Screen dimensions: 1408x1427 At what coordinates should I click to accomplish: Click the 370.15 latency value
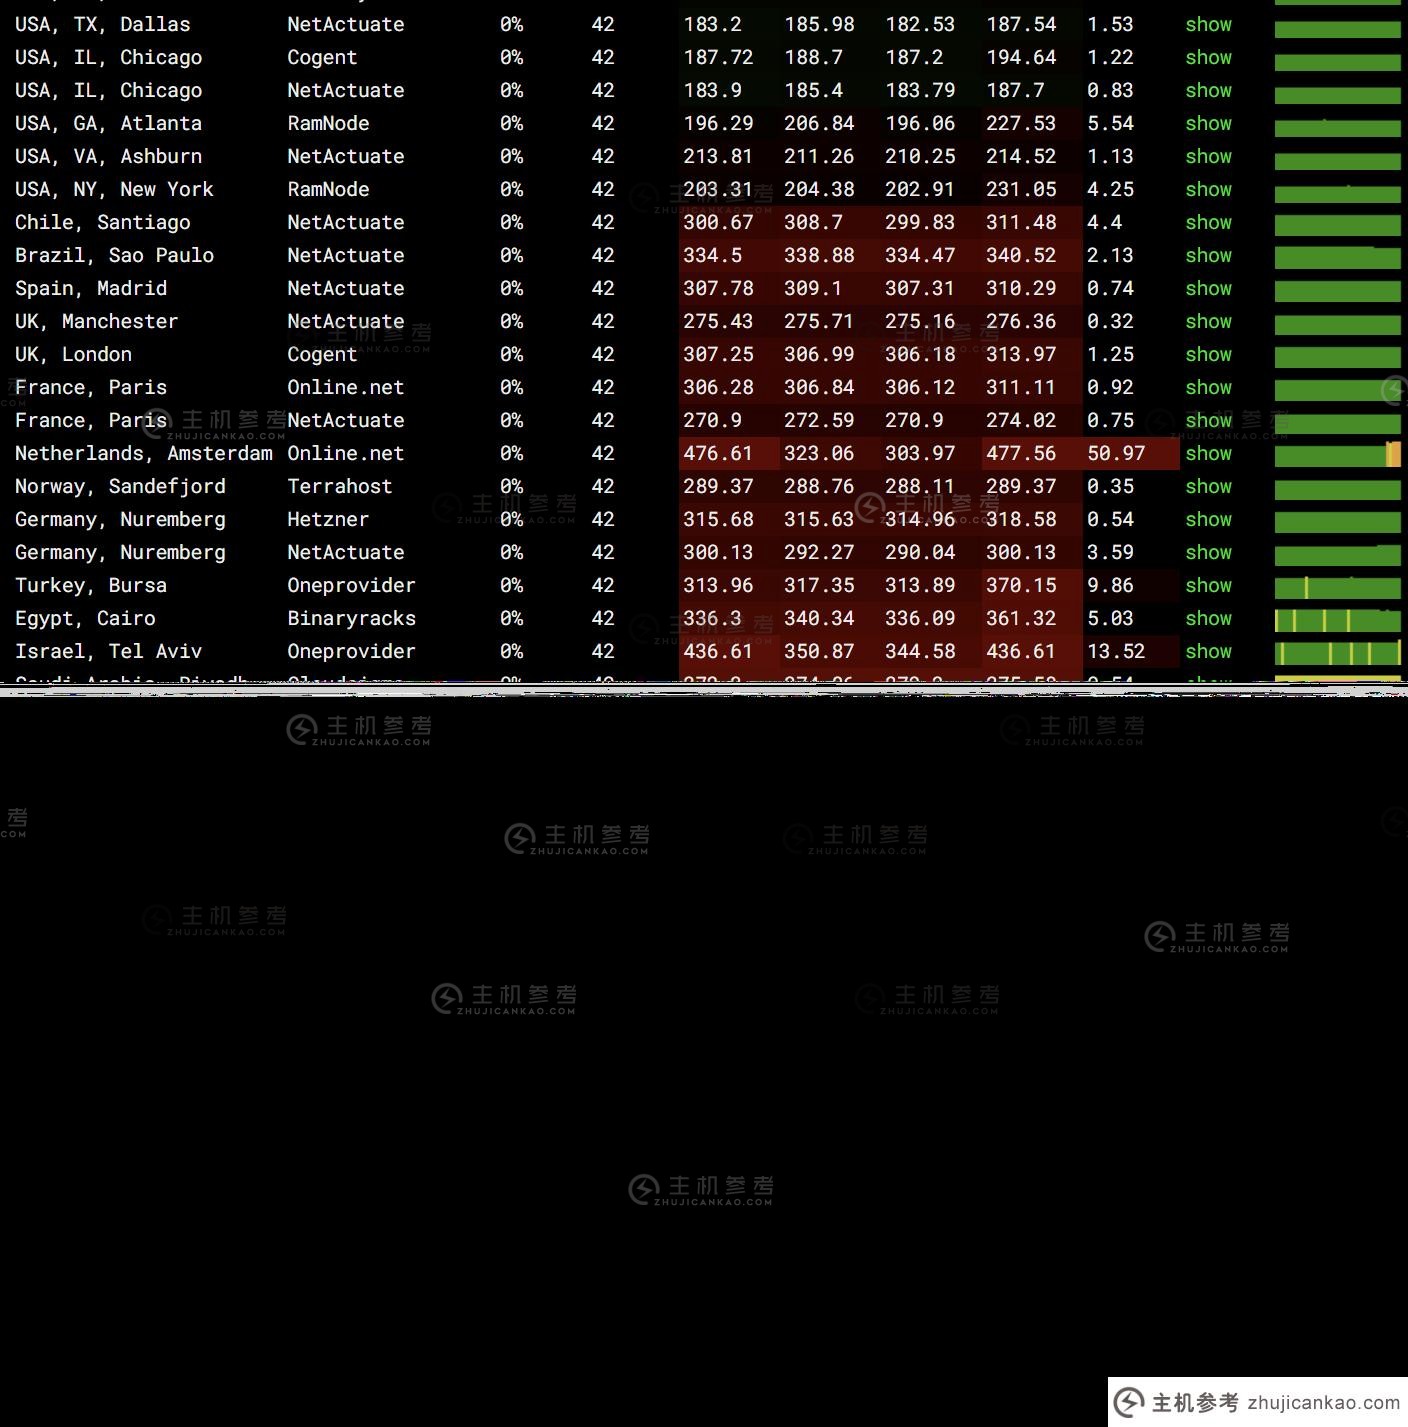[x=1021, y=585]
